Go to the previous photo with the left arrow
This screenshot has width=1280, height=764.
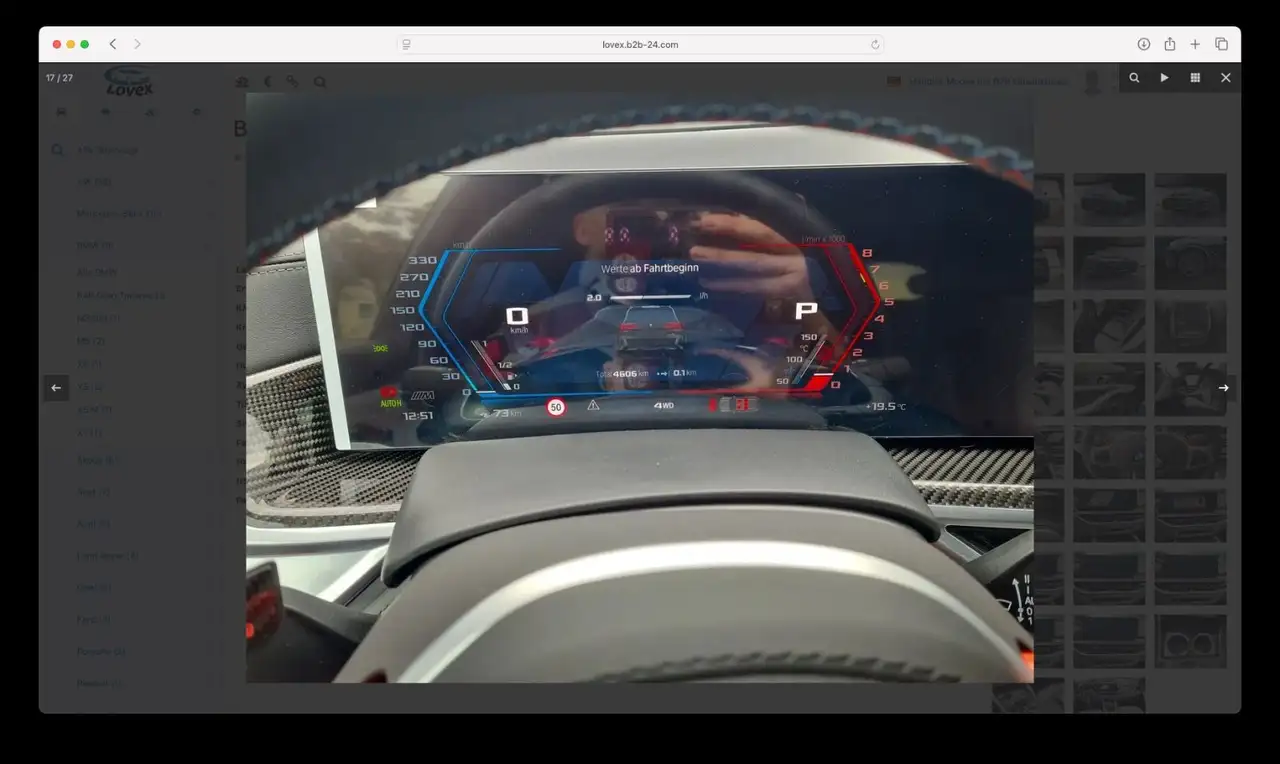56,388
